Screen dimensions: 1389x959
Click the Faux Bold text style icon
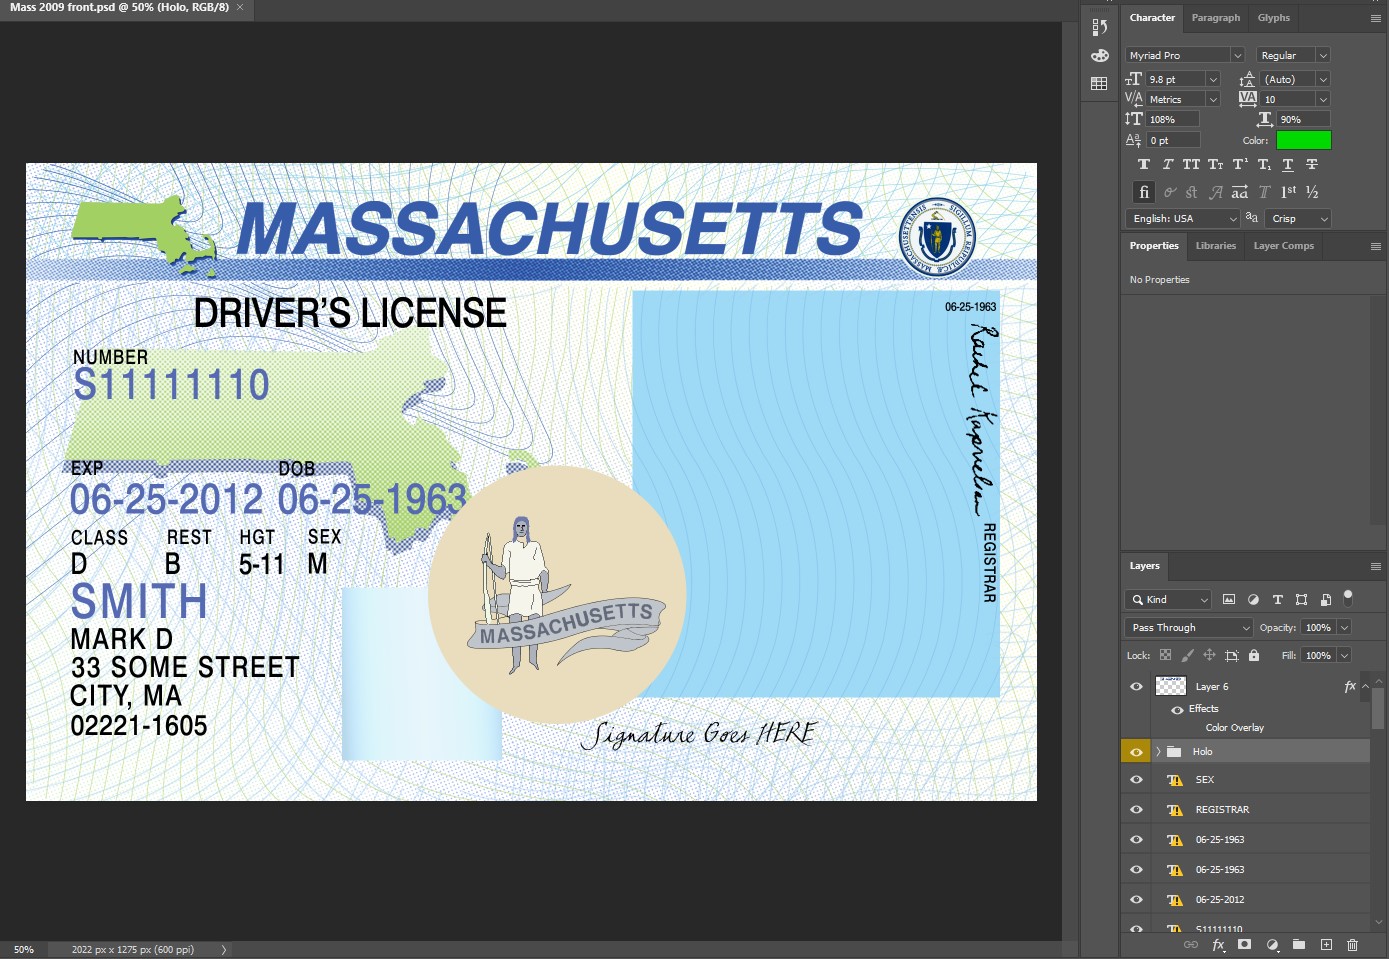[1144, 164]
